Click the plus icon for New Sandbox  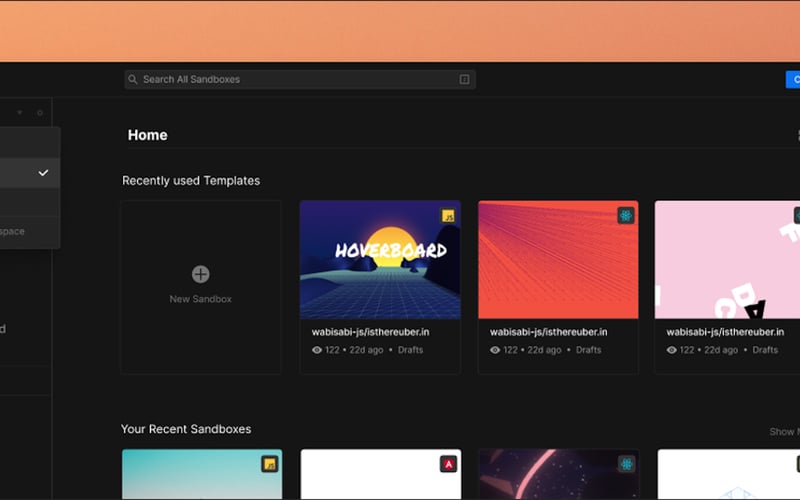coord(201,274)
